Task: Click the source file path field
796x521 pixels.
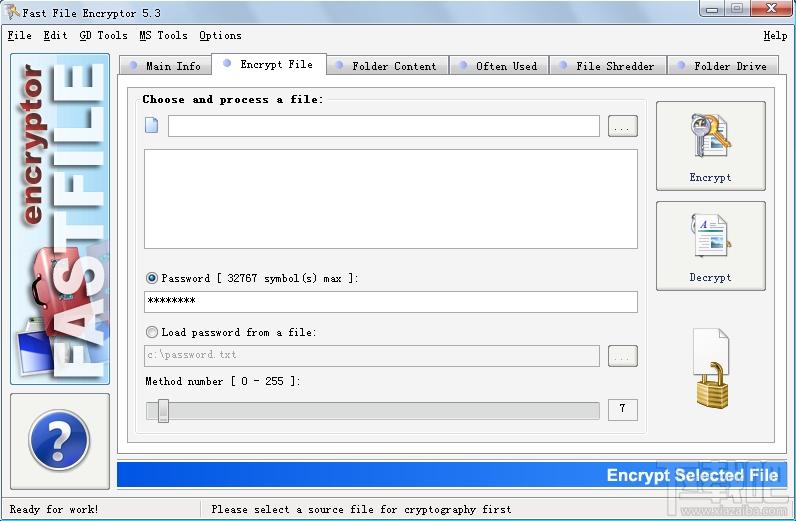Action: (383, 126)
